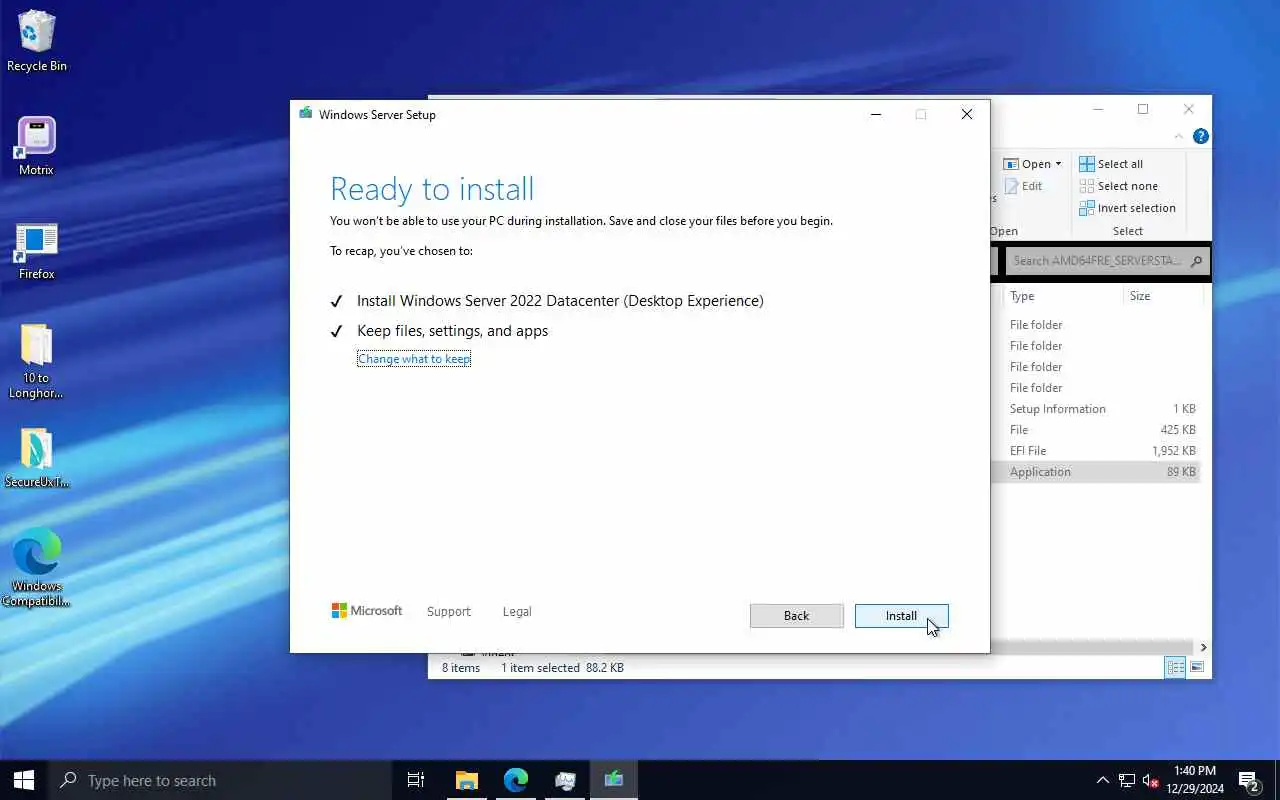Click Invert selection in Explorer ribbon
This screenshot has width=1280, height=800.
coord(1127,208)
